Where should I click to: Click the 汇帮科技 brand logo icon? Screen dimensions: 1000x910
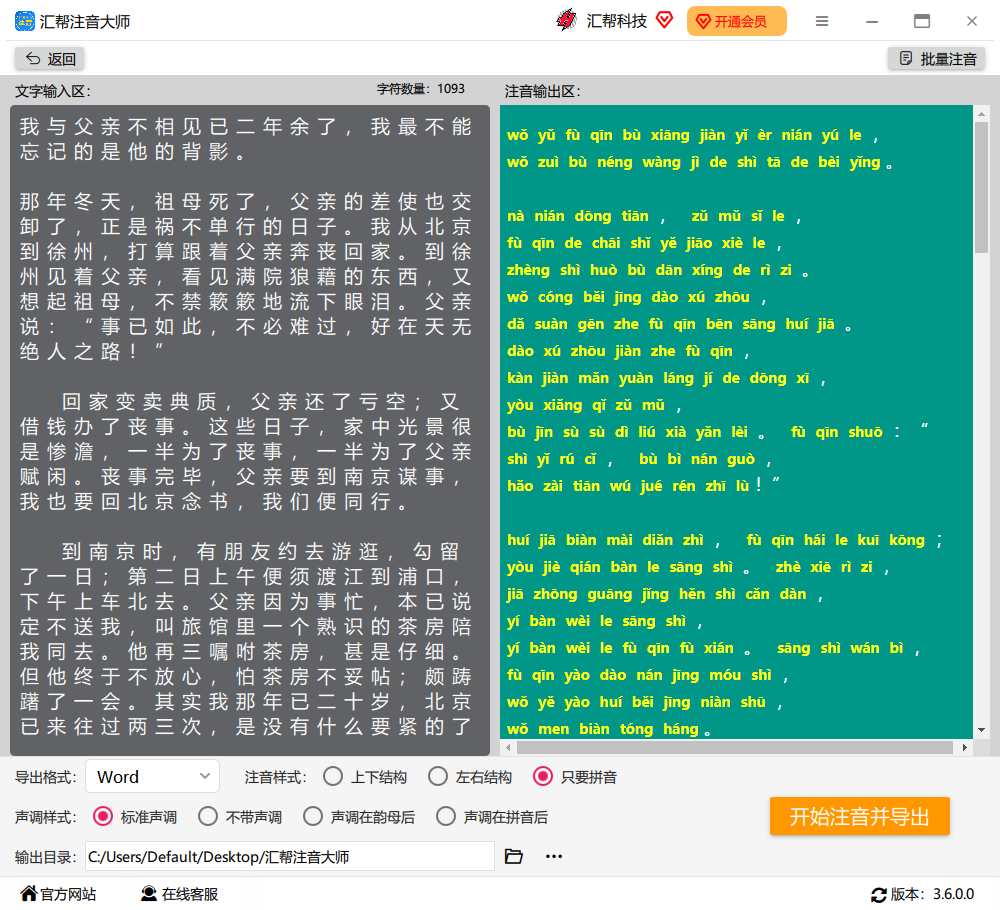pyautogui.click(x=566, y=20)
